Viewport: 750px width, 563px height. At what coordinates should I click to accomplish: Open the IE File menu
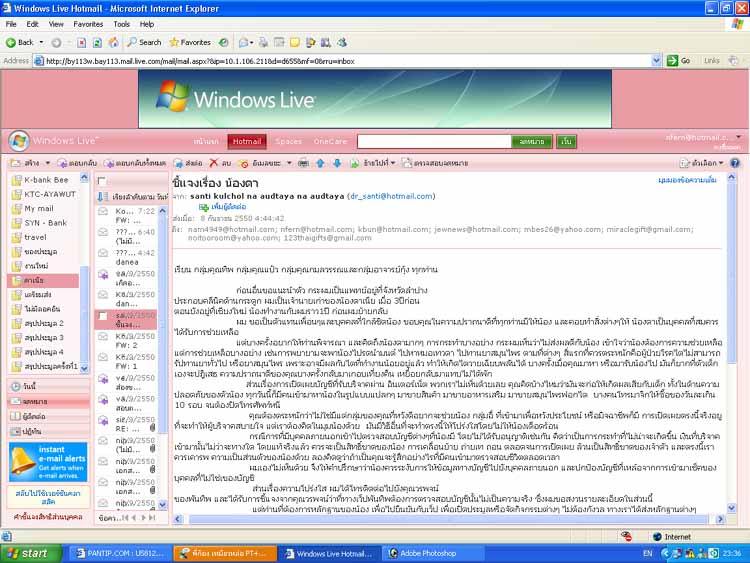click(x=11, y=24)
